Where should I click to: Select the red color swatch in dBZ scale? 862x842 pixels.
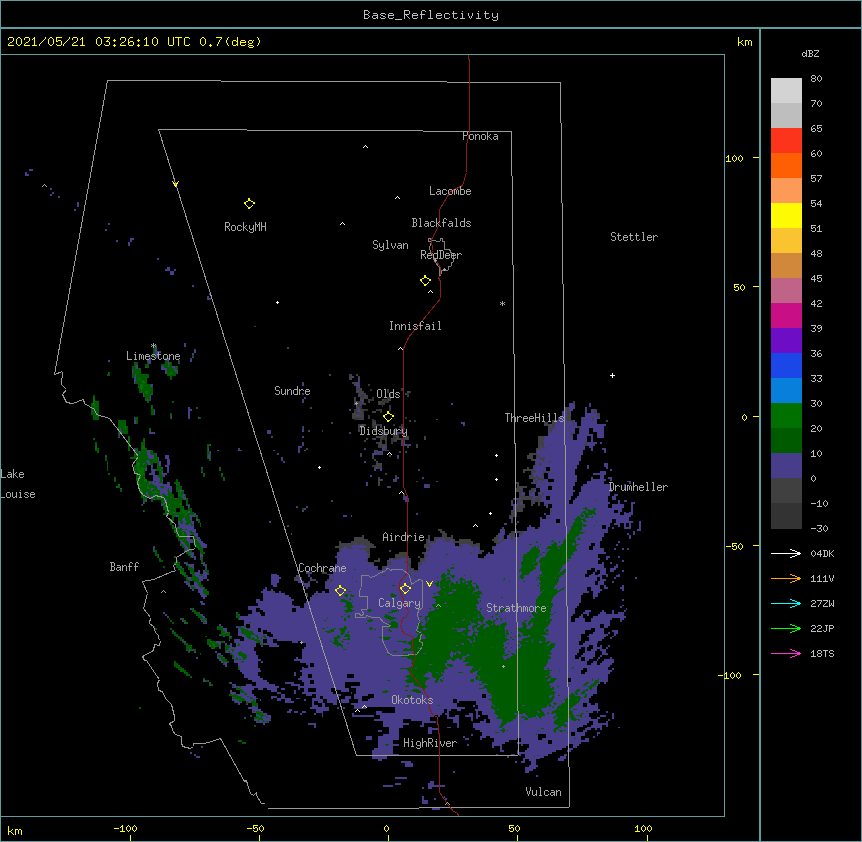(786, 140)
